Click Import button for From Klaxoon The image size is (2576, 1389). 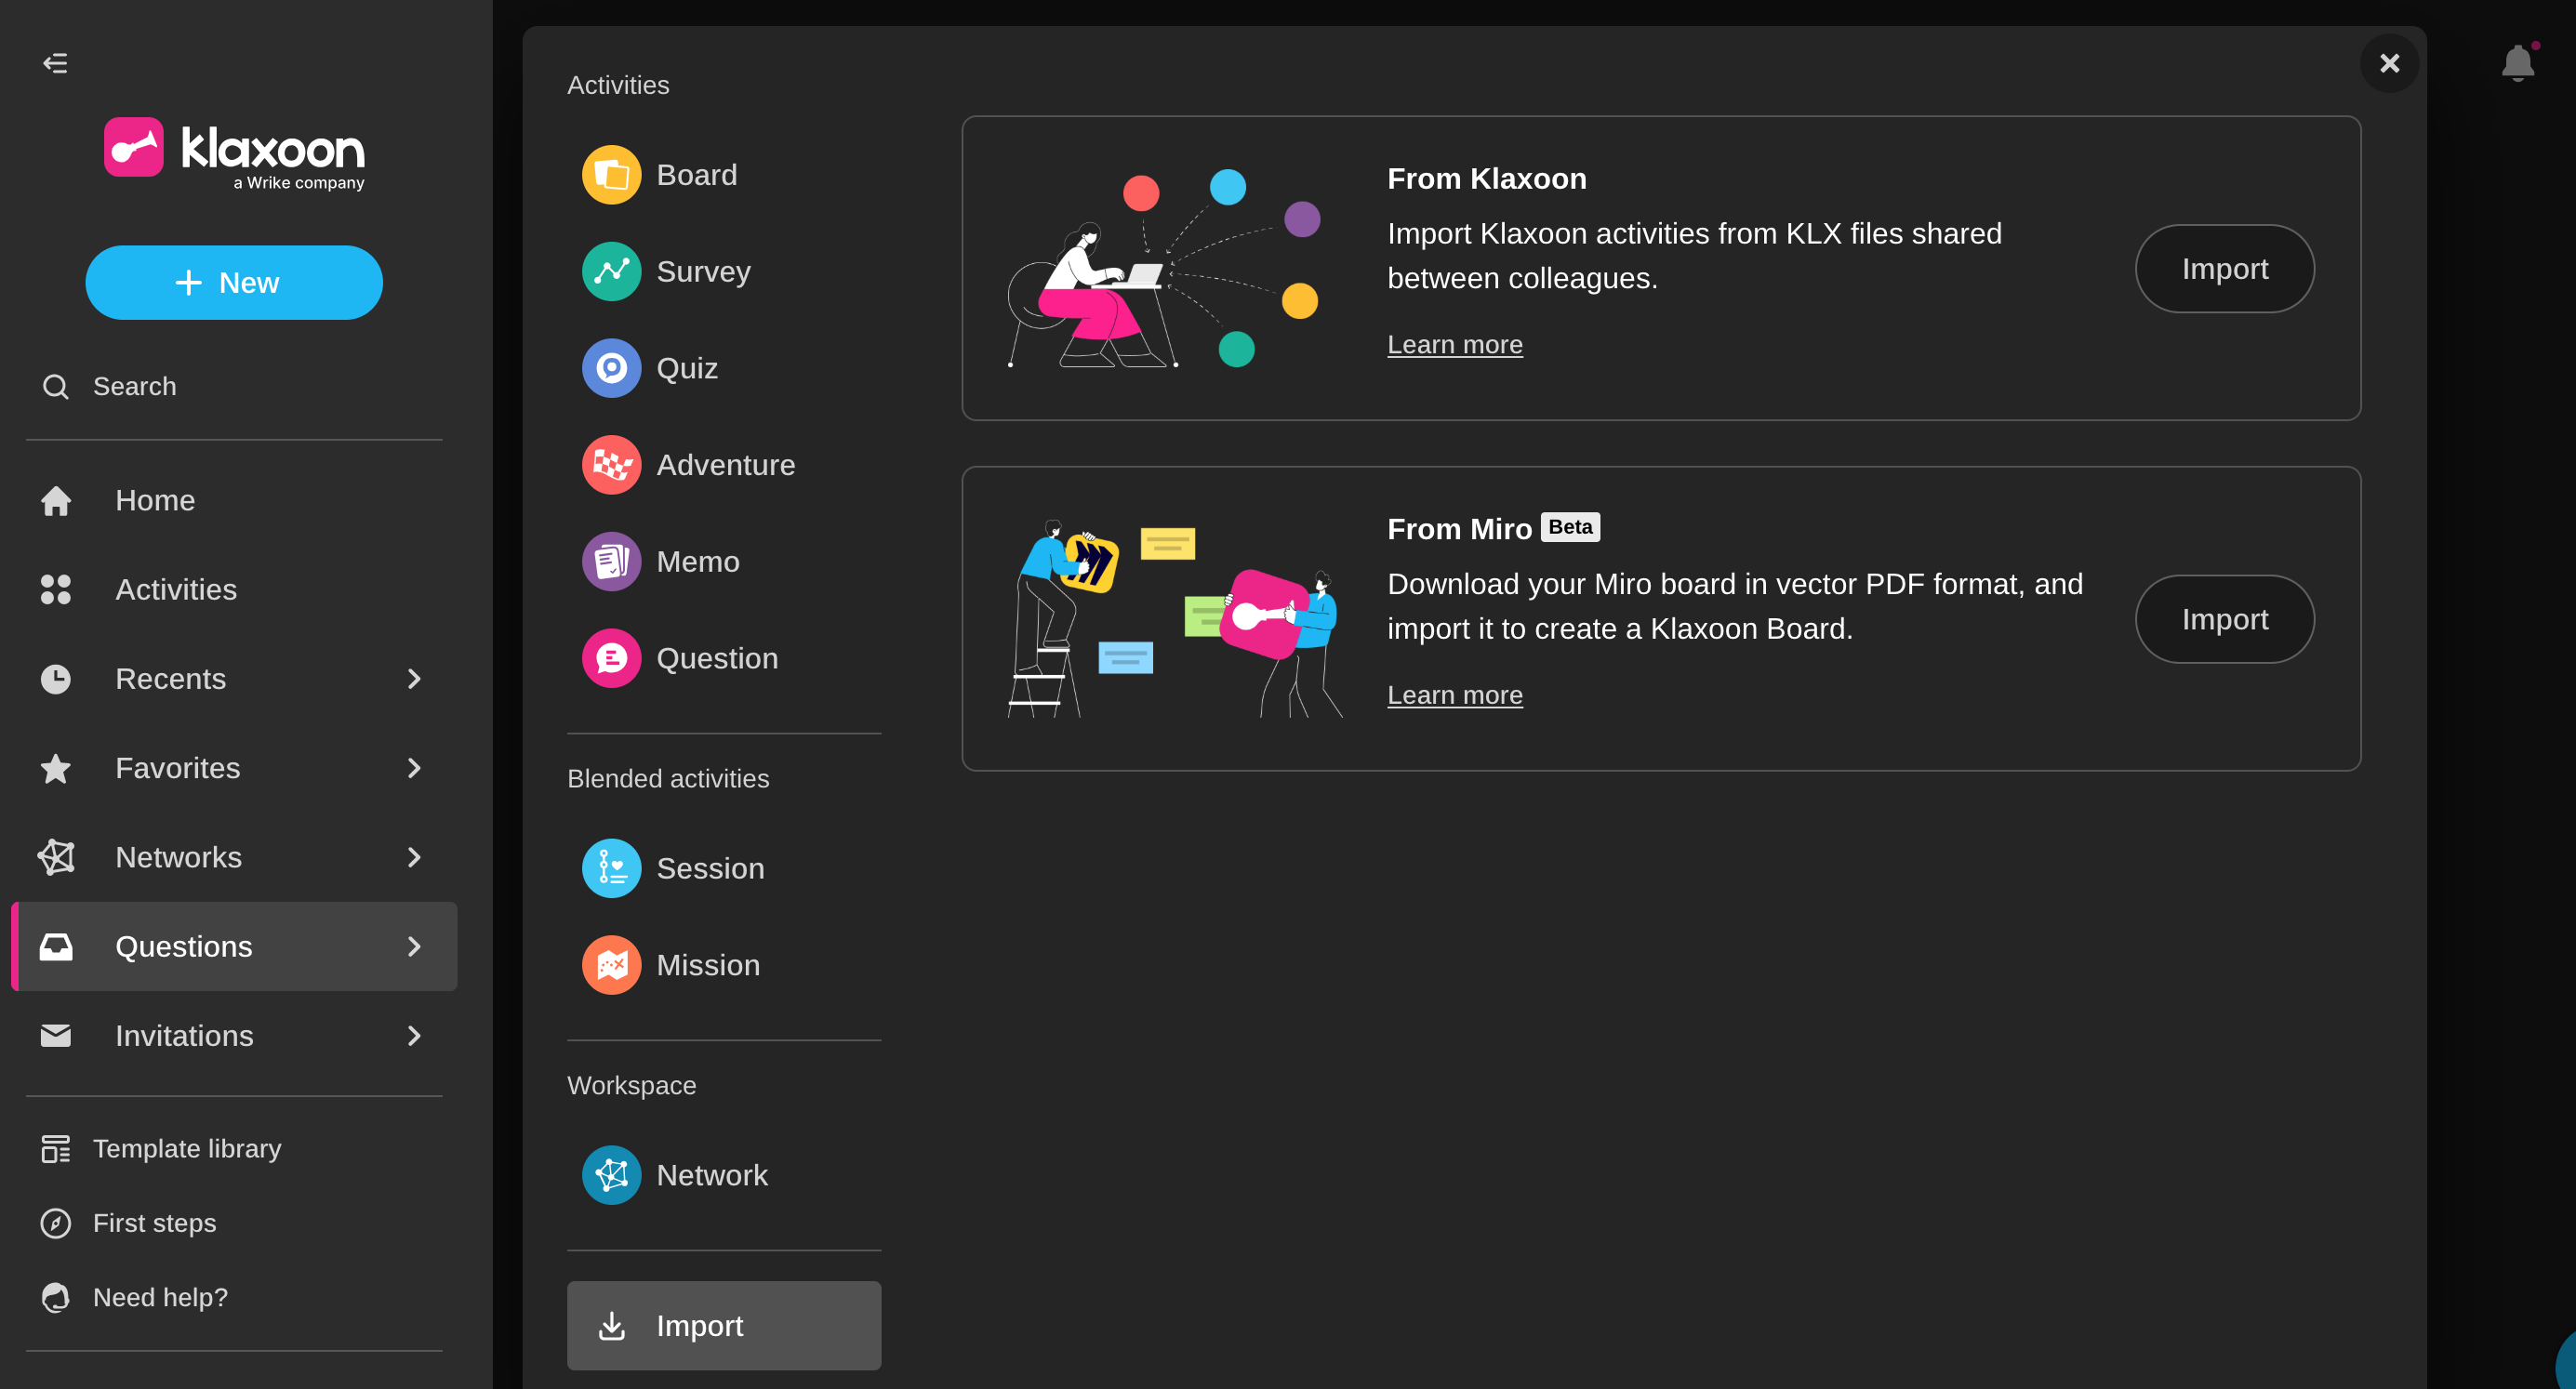pos(2224,269)
